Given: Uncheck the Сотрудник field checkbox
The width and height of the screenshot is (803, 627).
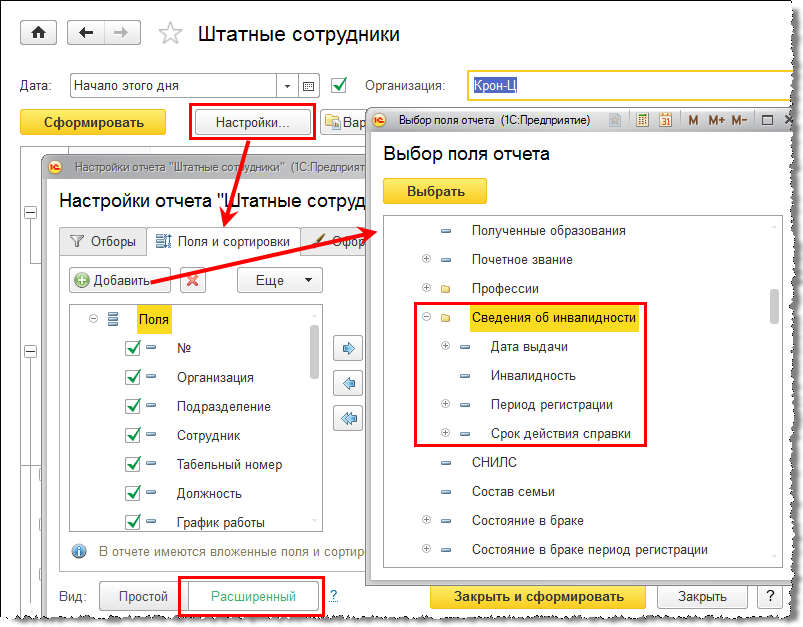Looking at the screenshot, I should [133, 435].
